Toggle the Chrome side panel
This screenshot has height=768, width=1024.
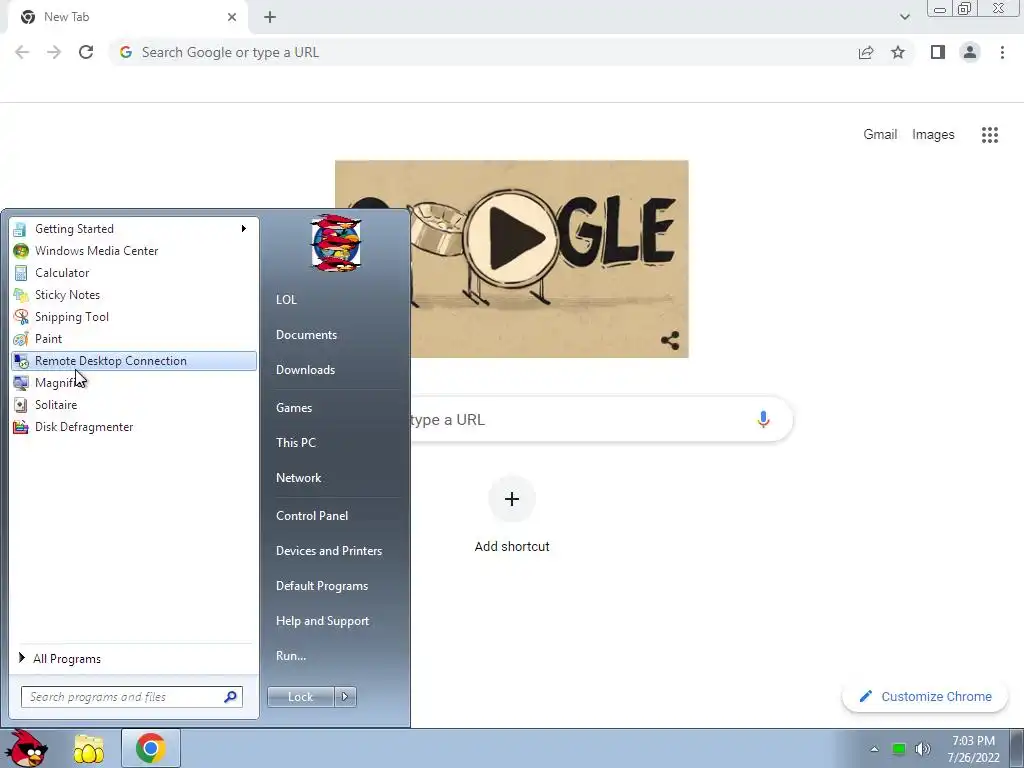[938, 52]
